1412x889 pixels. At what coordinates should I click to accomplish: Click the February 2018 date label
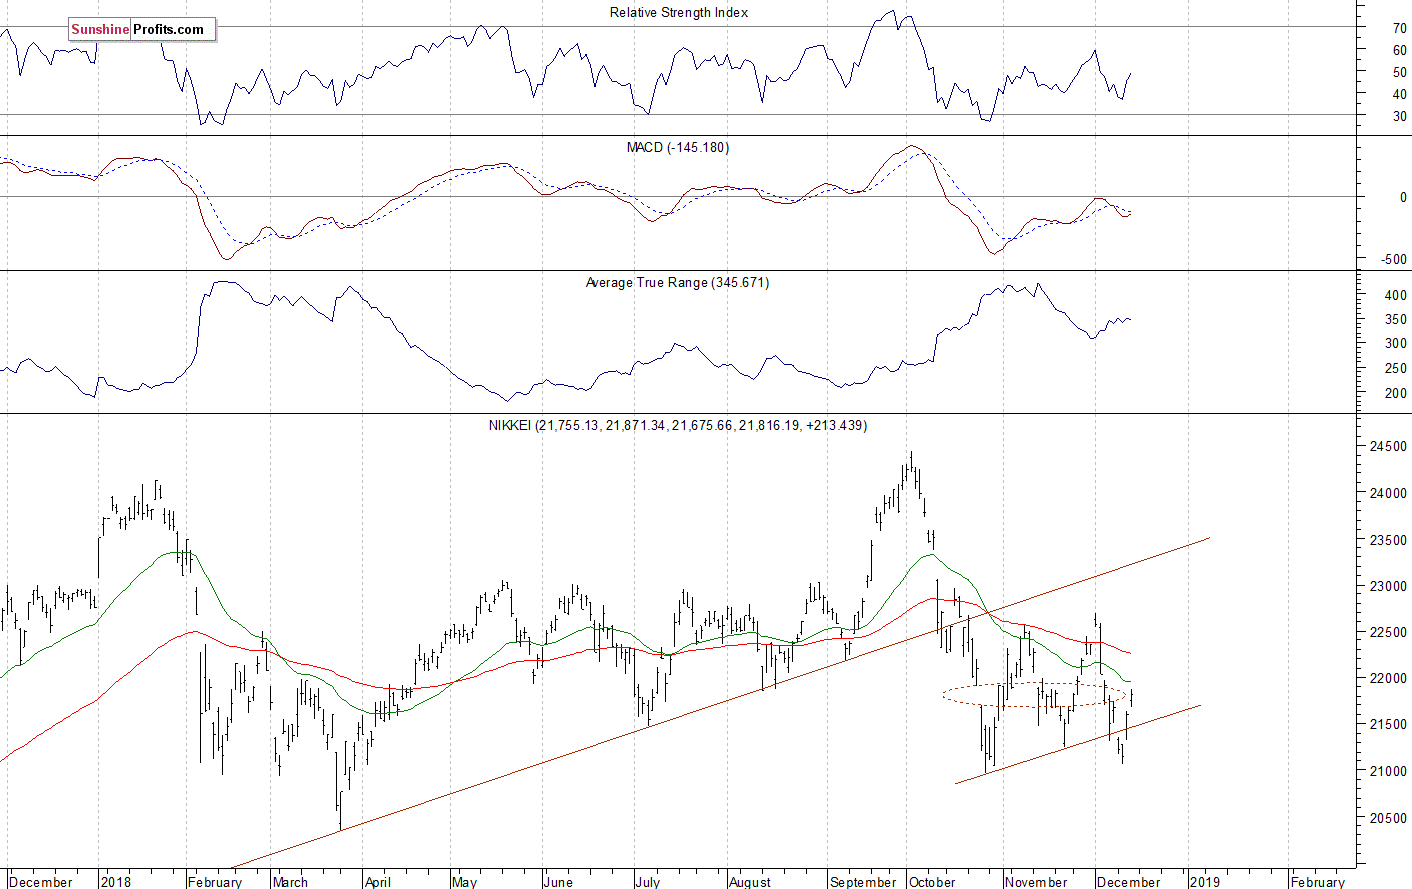point(215,882)
